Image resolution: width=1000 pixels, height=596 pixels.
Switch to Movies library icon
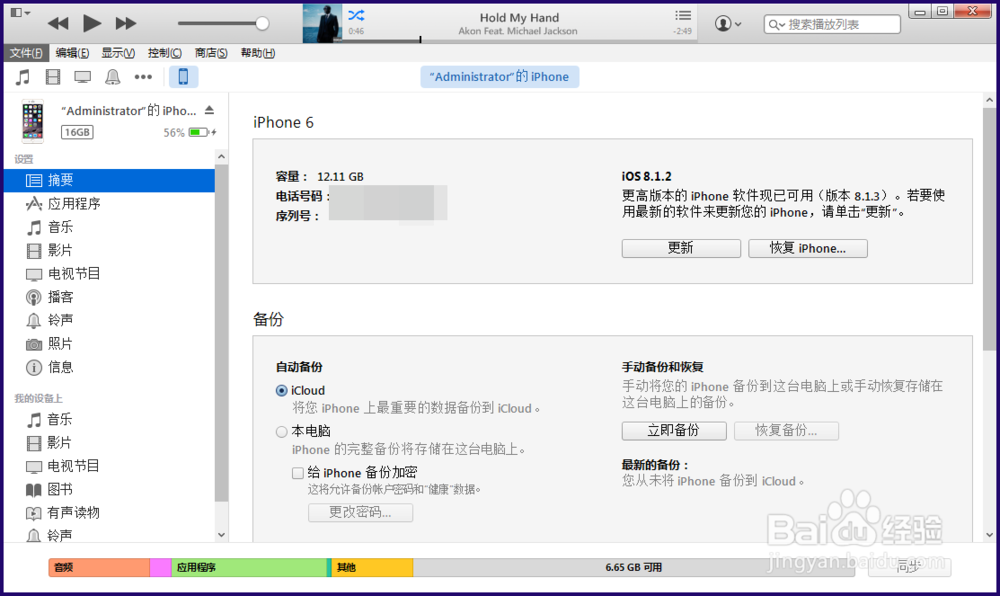click(53, 77)
